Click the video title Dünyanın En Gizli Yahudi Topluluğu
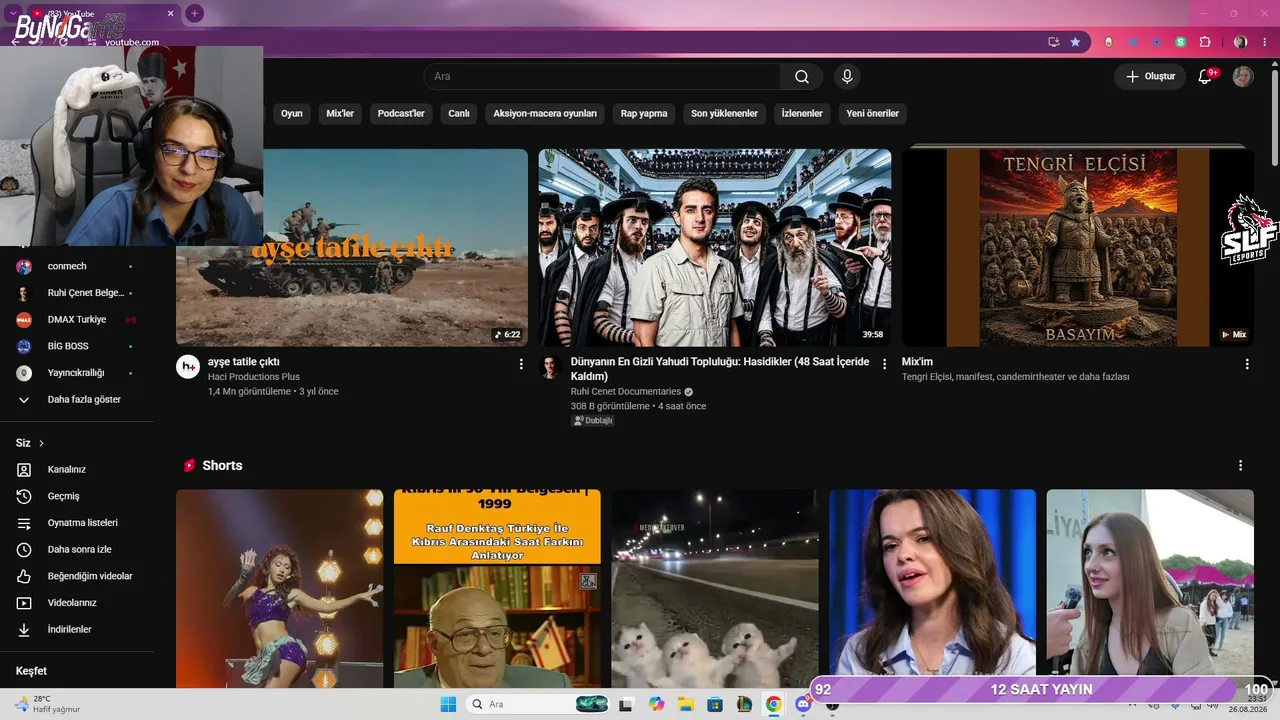The image size is (1280, 720). tap(720, 369)
